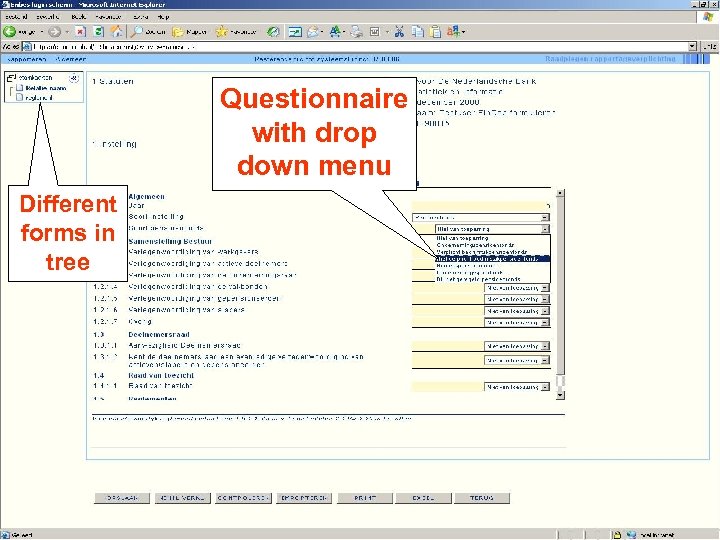Click the teal screen icon in toolbar
This screenshot has width=720, height=540.
coord(294,32)
